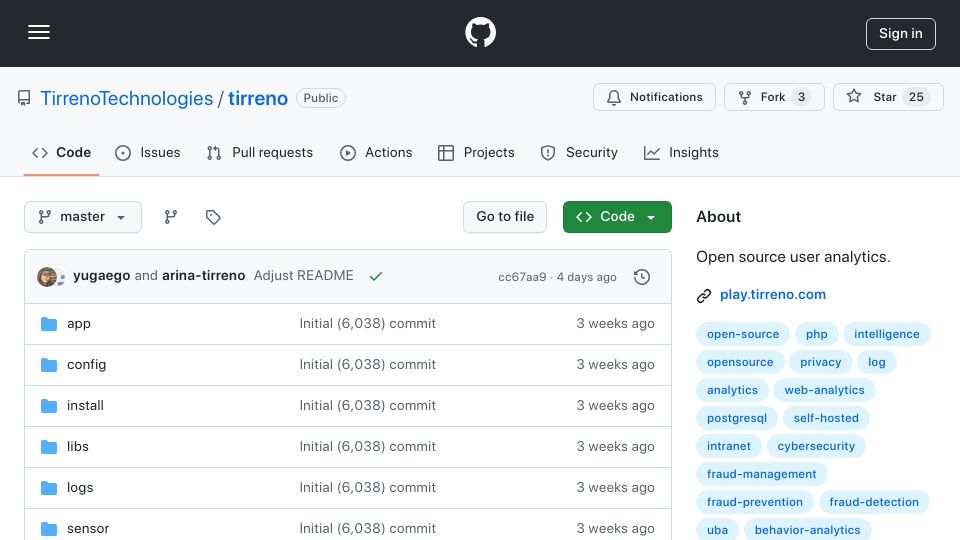Open the config folder
Screen dimensions: 960x540
pos(86,364)
